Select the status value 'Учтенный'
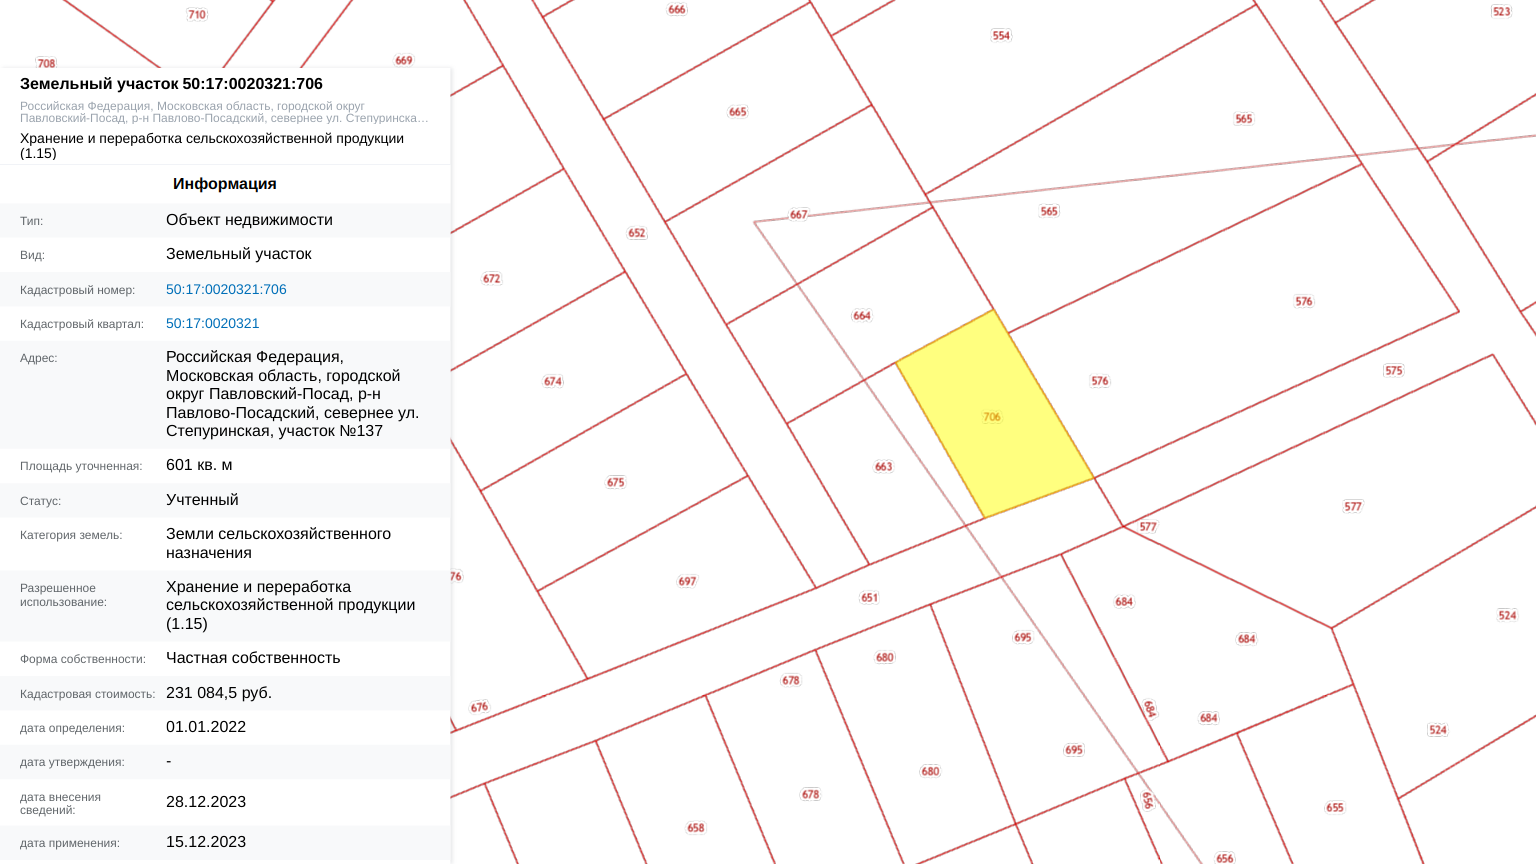Screen dimensions: 1536x864 point(202,500)
